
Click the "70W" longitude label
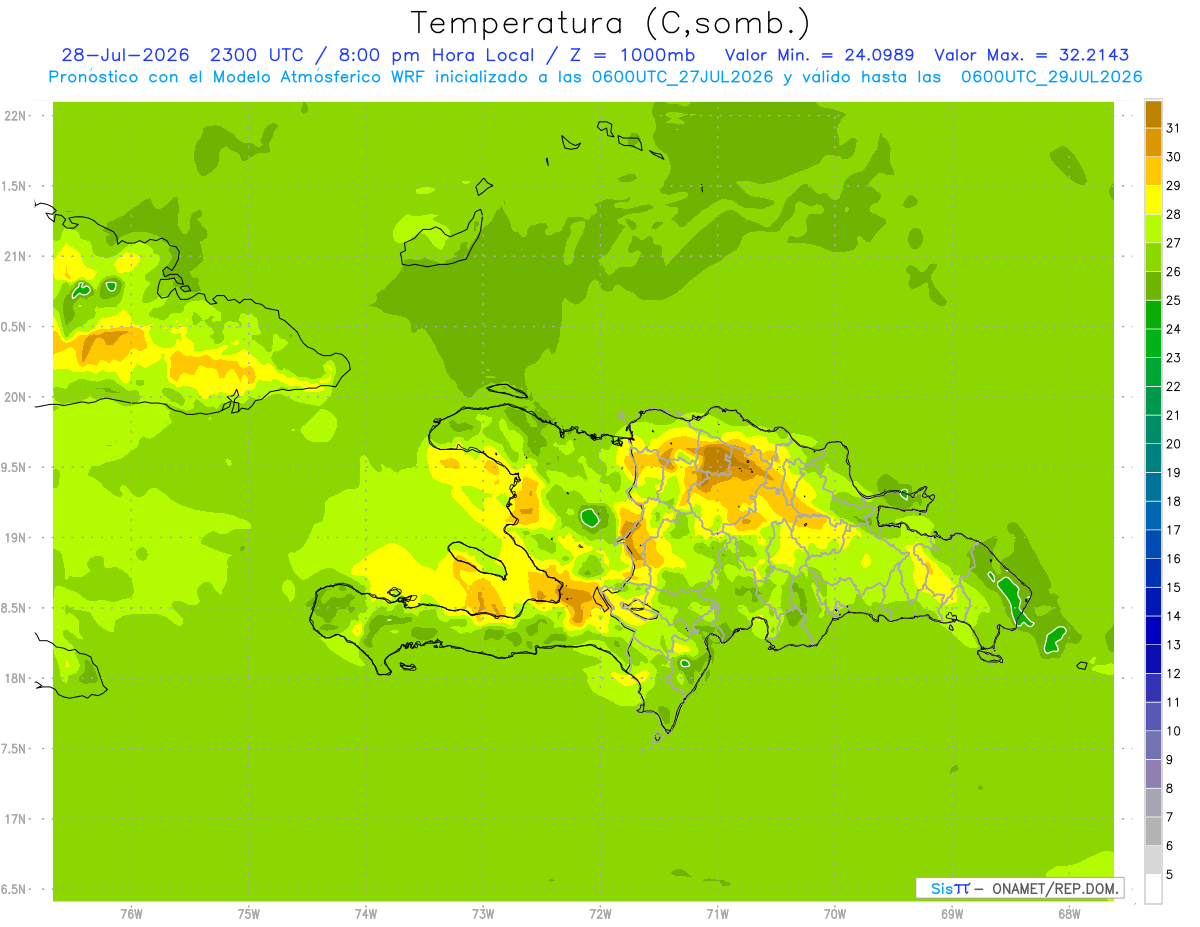pos(835,914)
